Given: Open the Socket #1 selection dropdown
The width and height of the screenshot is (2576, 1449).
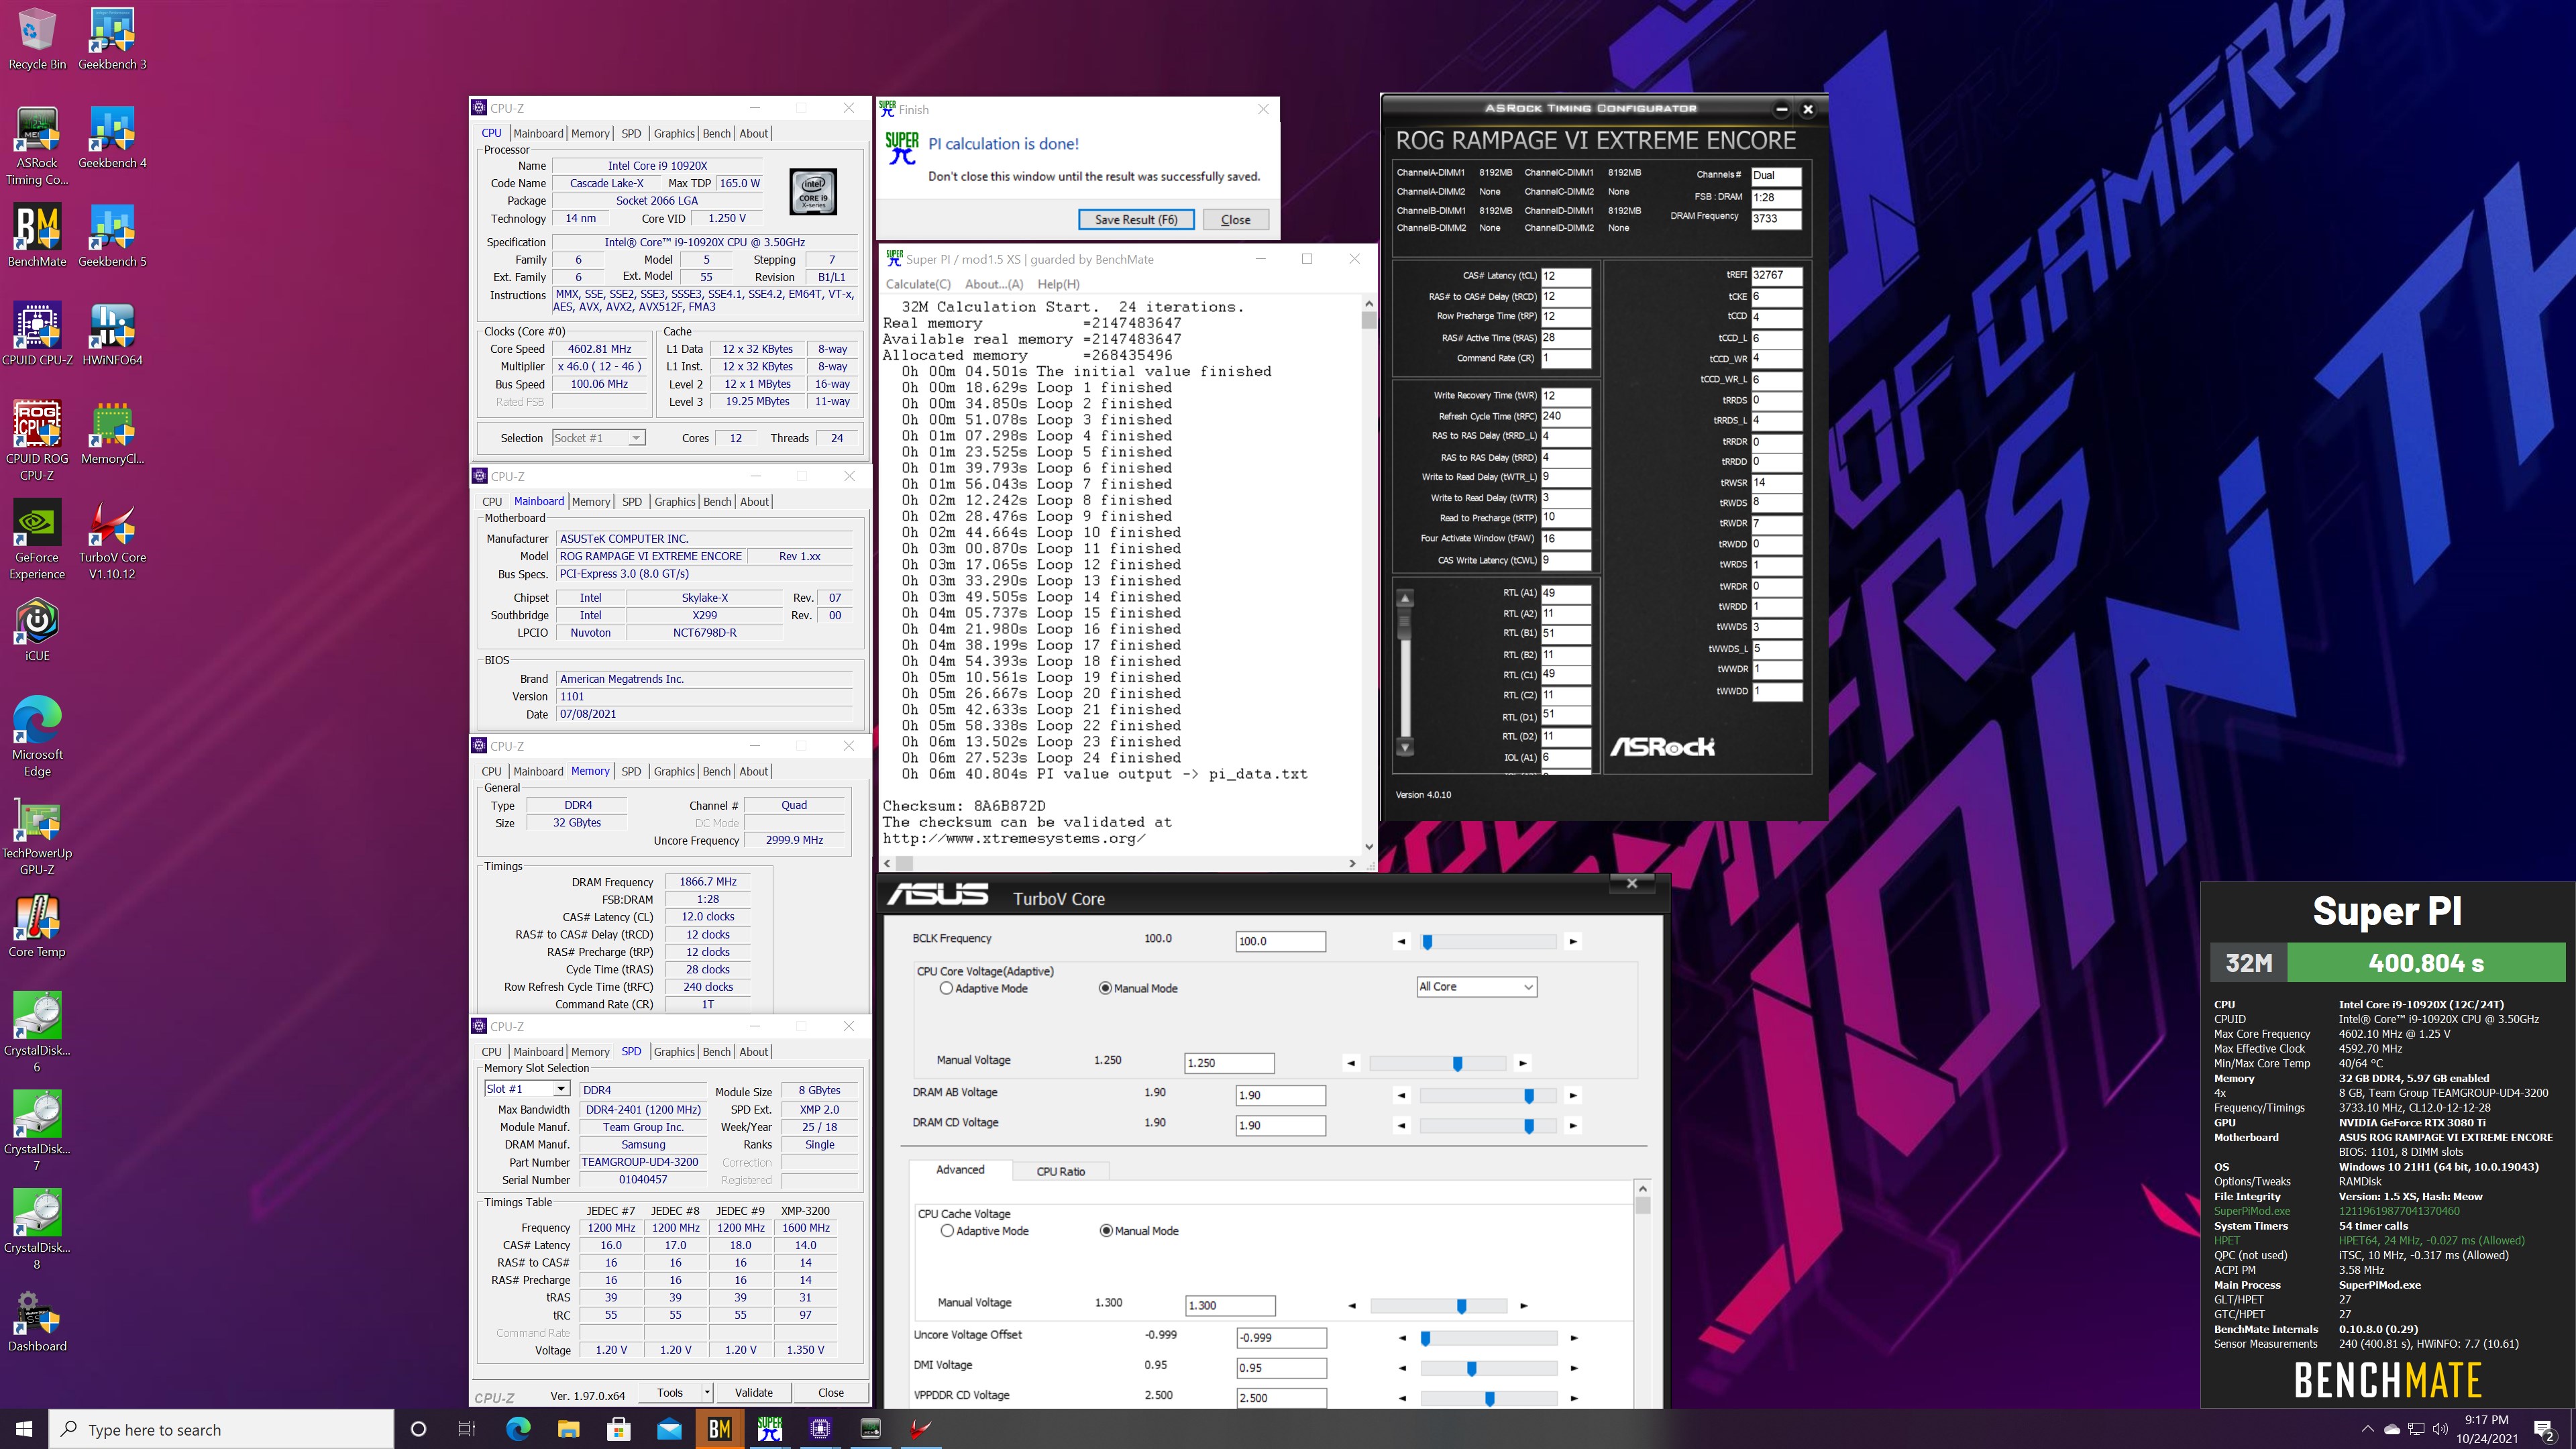Looking at the screenshot, I should coord(598,438).
